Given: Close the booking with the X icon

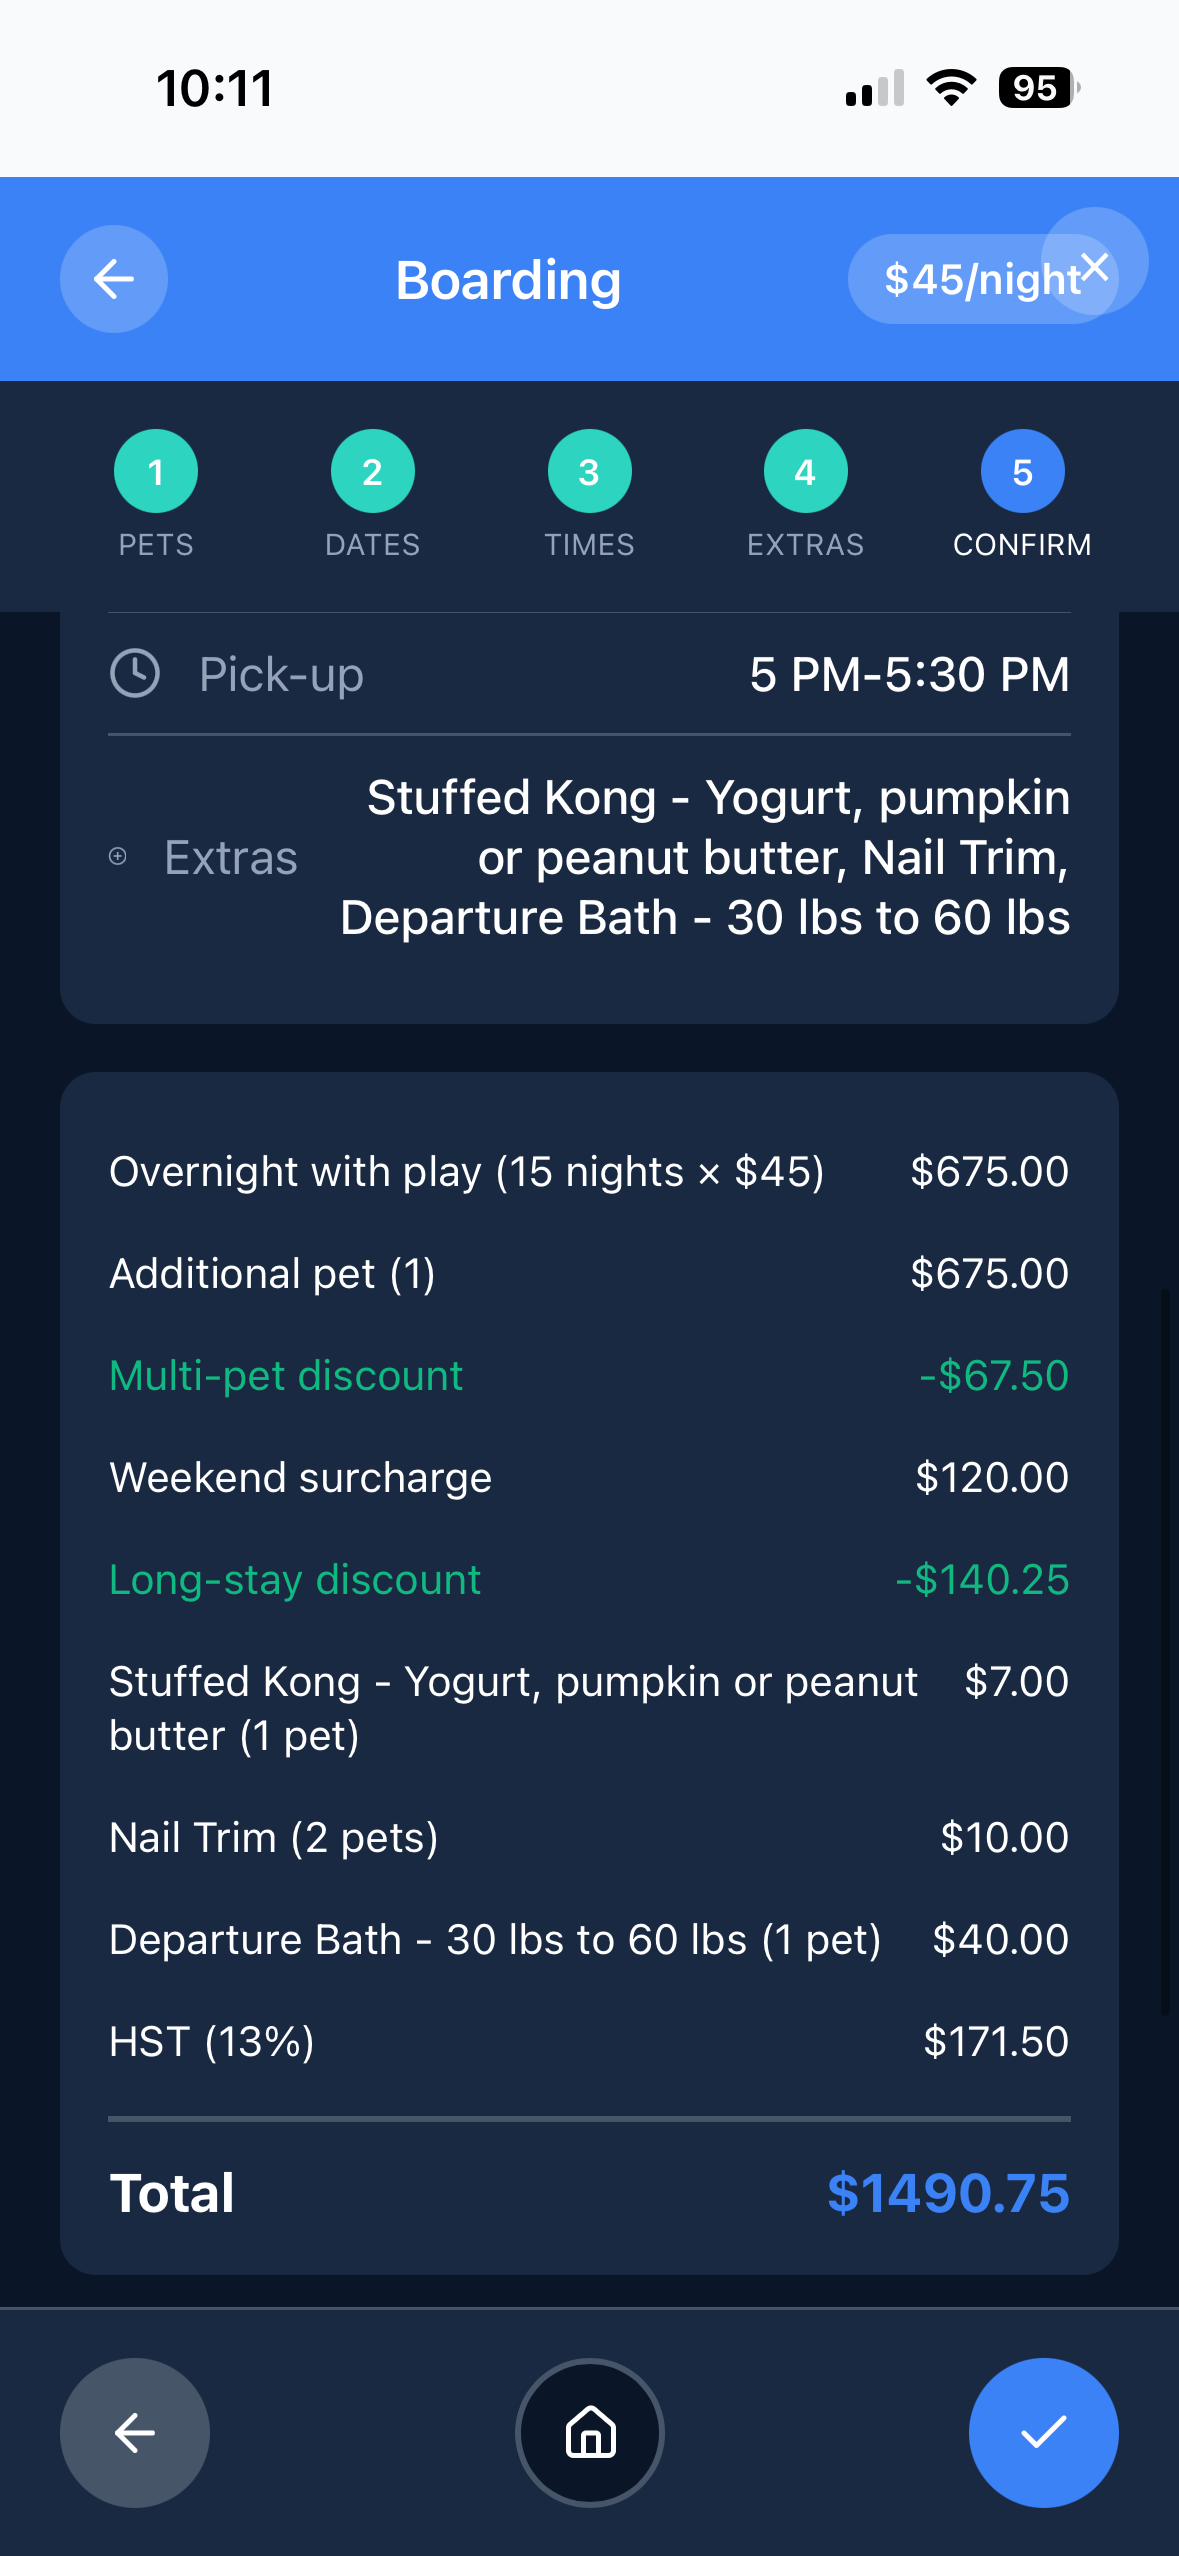Looking at the screenshot, I should click(x=1096, y=265).
